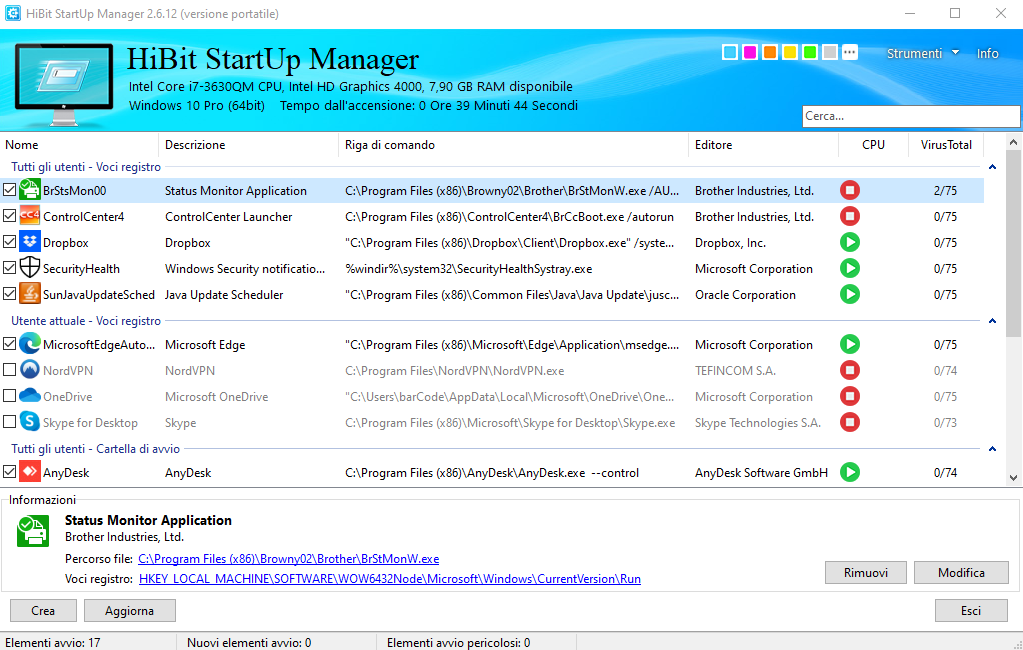Click red stop icon for Skype for Desktop
Image resolution: width=1023 pixels, height=650 pixels.
849,422
